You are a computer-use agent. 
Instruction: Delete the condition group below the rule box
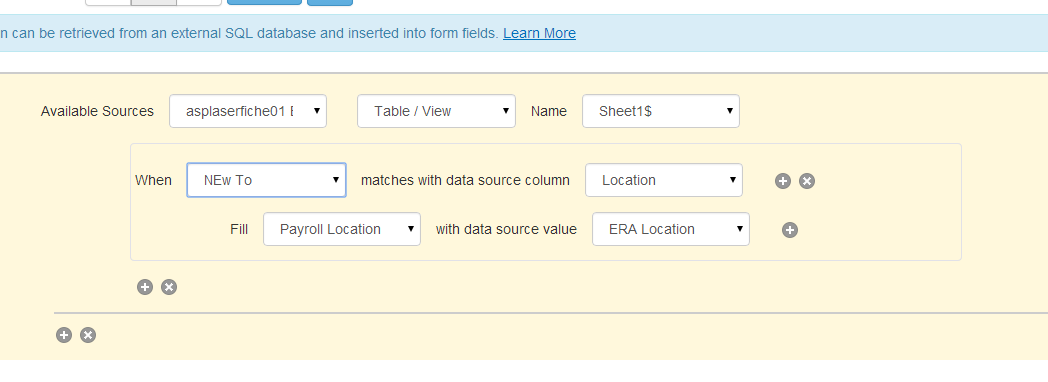coord(169,287)
